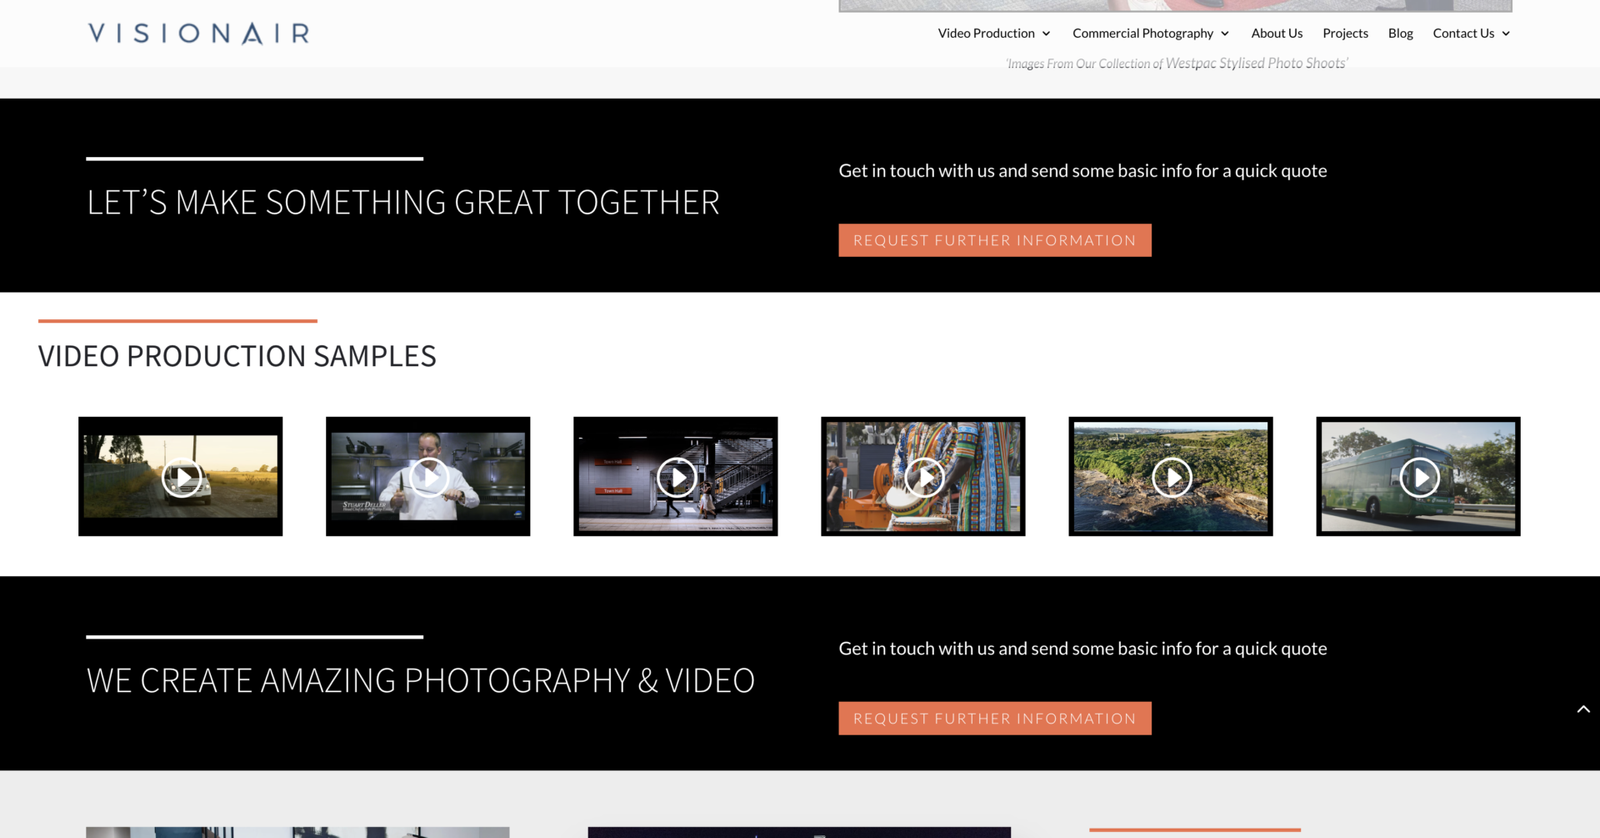1600x838 pixels.
Task: Play the aerial coastline video
Action: 1171,477
